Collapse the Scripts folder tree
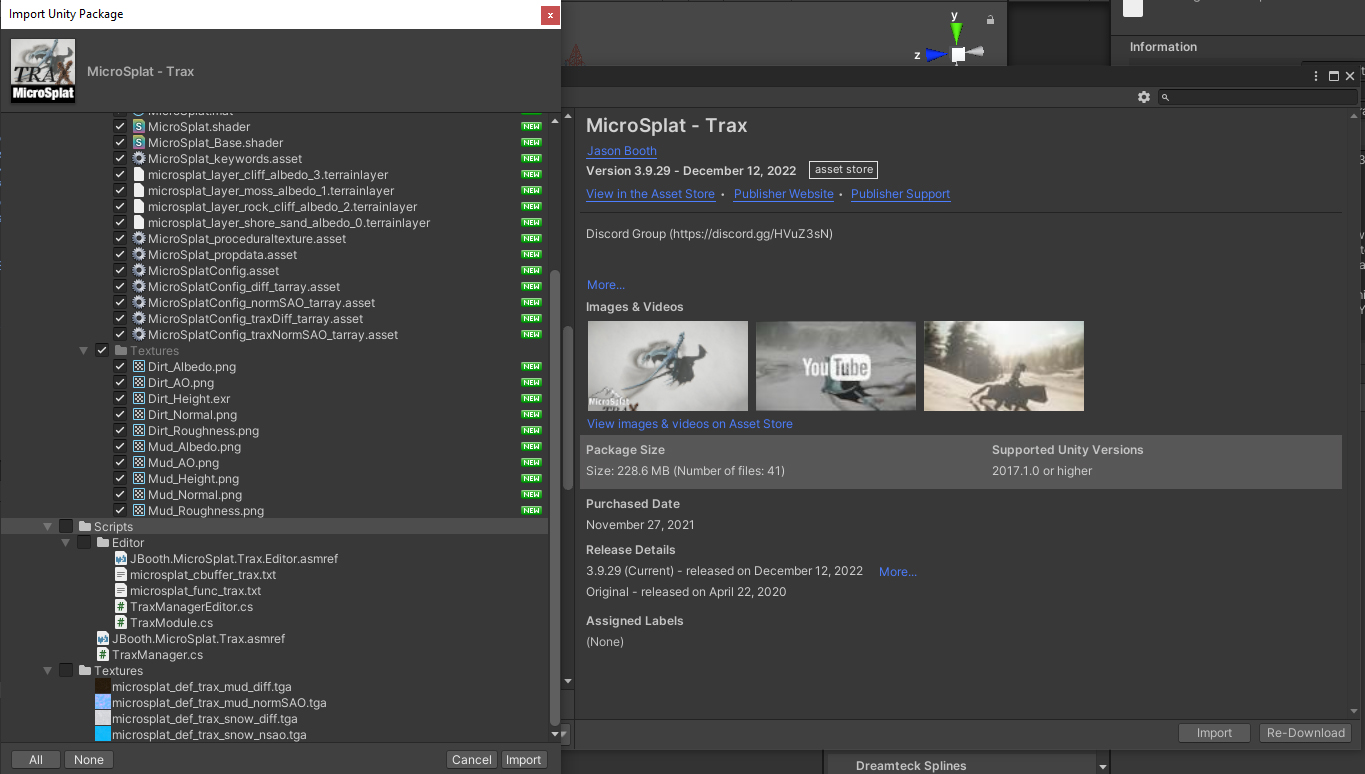 (x=47, y=527)
